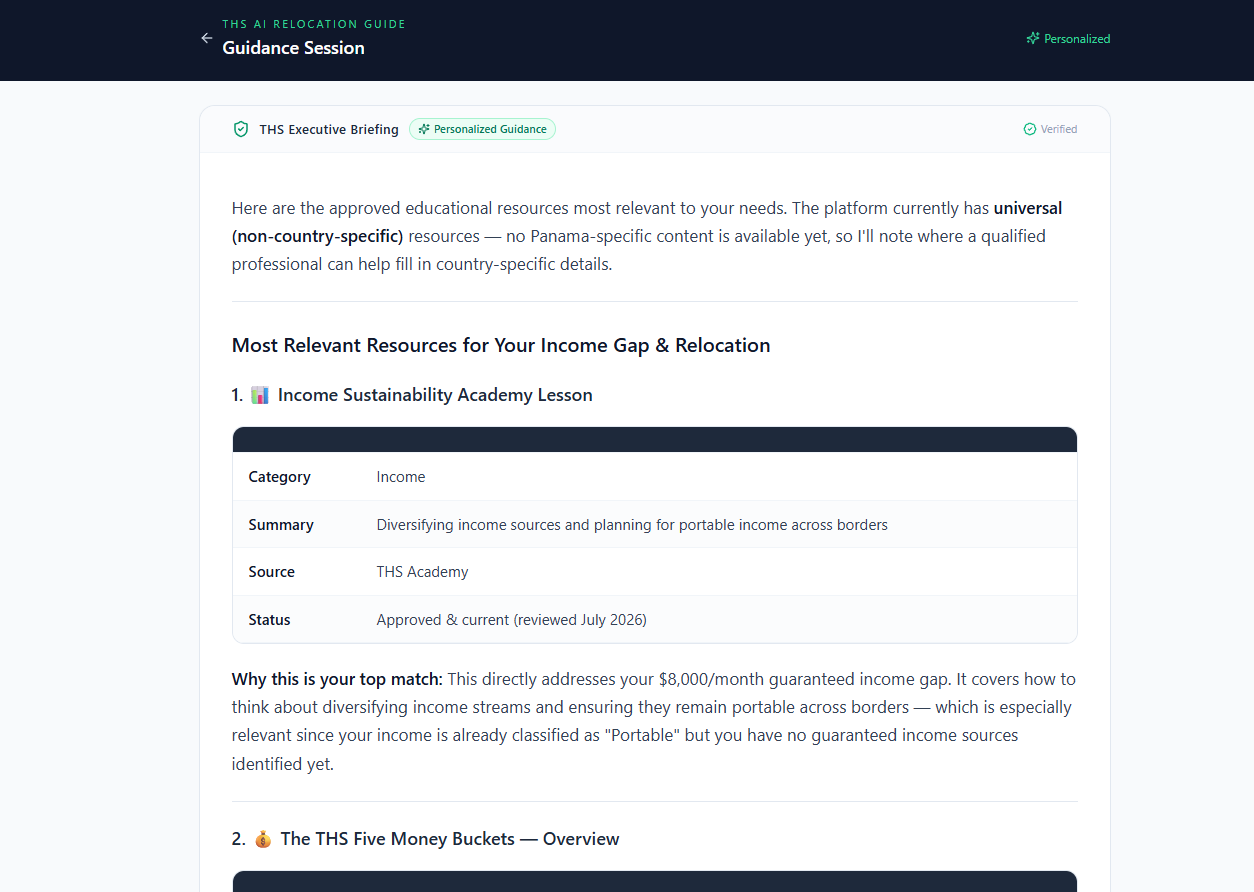Click the THS AI Relocation Guide label
The height and width of the screenshot is (892, 1254).
coord(314,24)
